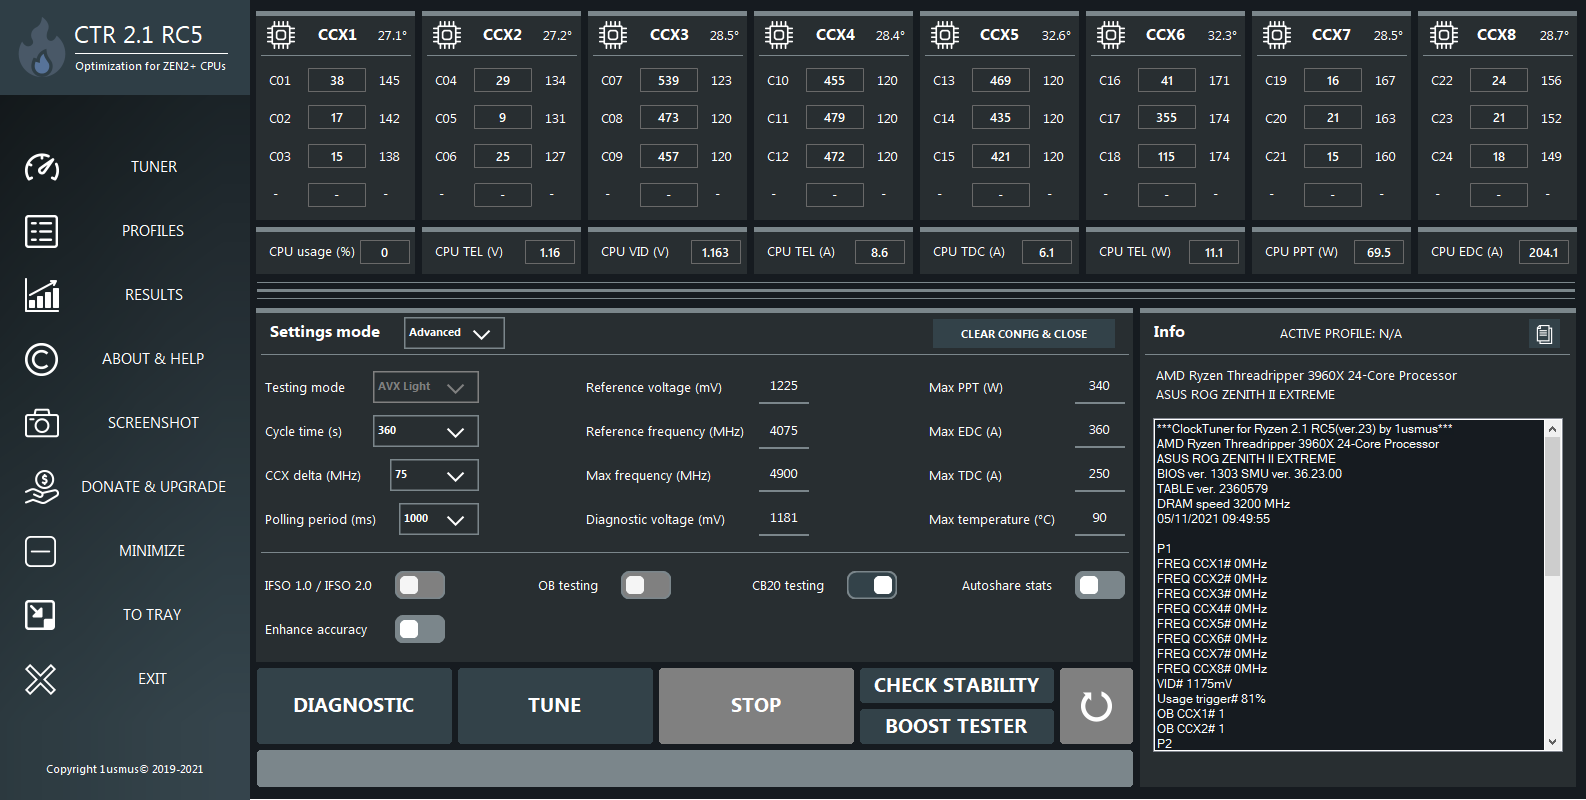Click the Reference voltage 1225 field
This screenshot has height=800, width=1586.
tap(784, 387)
